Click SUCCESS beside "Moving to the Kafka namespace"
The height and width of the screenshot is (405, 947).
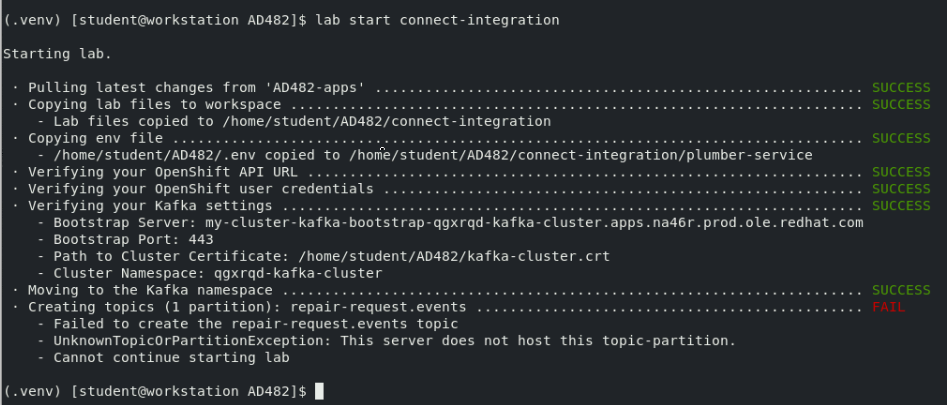coord(901,290)
